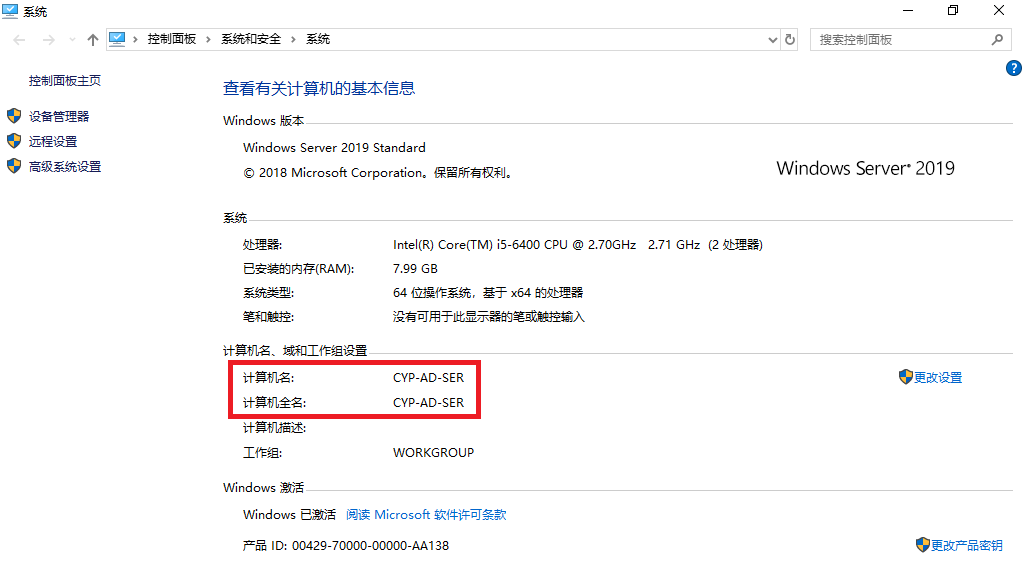Click CYP-AD-SER next to 计算机全名
Screen dimensions: 1025x569
tap(428, 403)
